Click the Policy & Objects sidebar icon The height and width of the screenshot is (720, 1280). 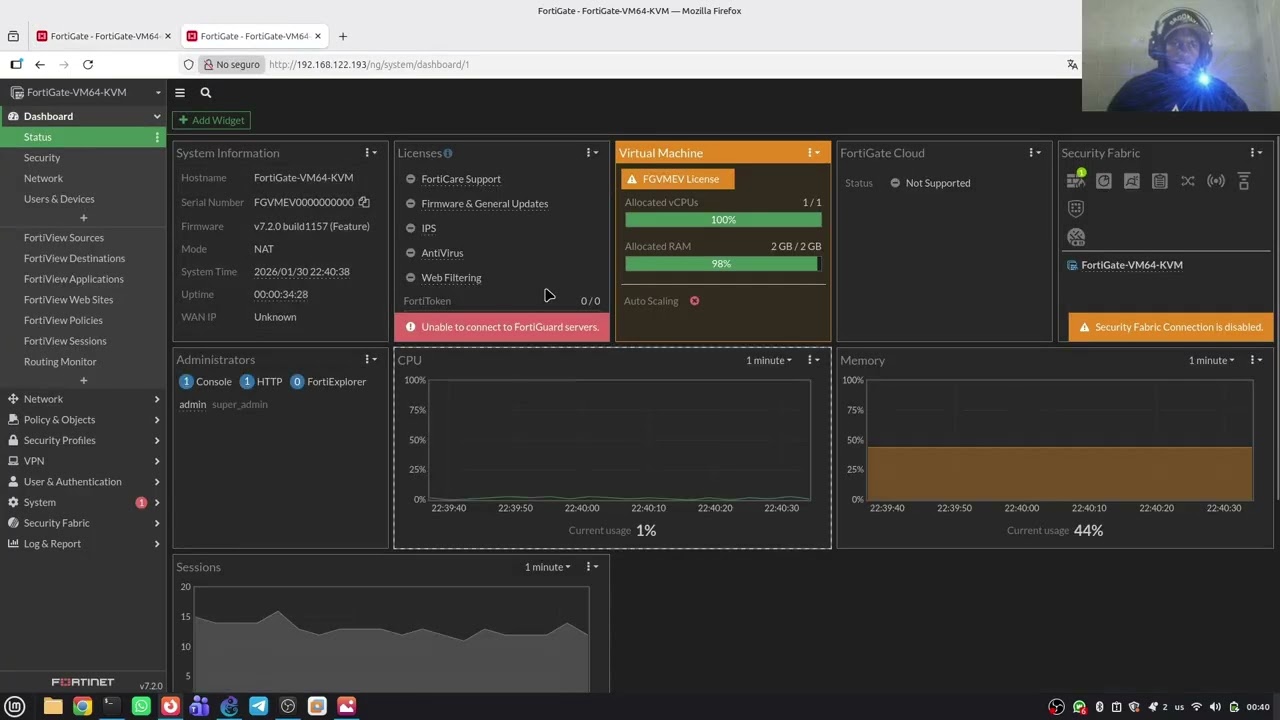pyautogui.click(x=13, y=419)
